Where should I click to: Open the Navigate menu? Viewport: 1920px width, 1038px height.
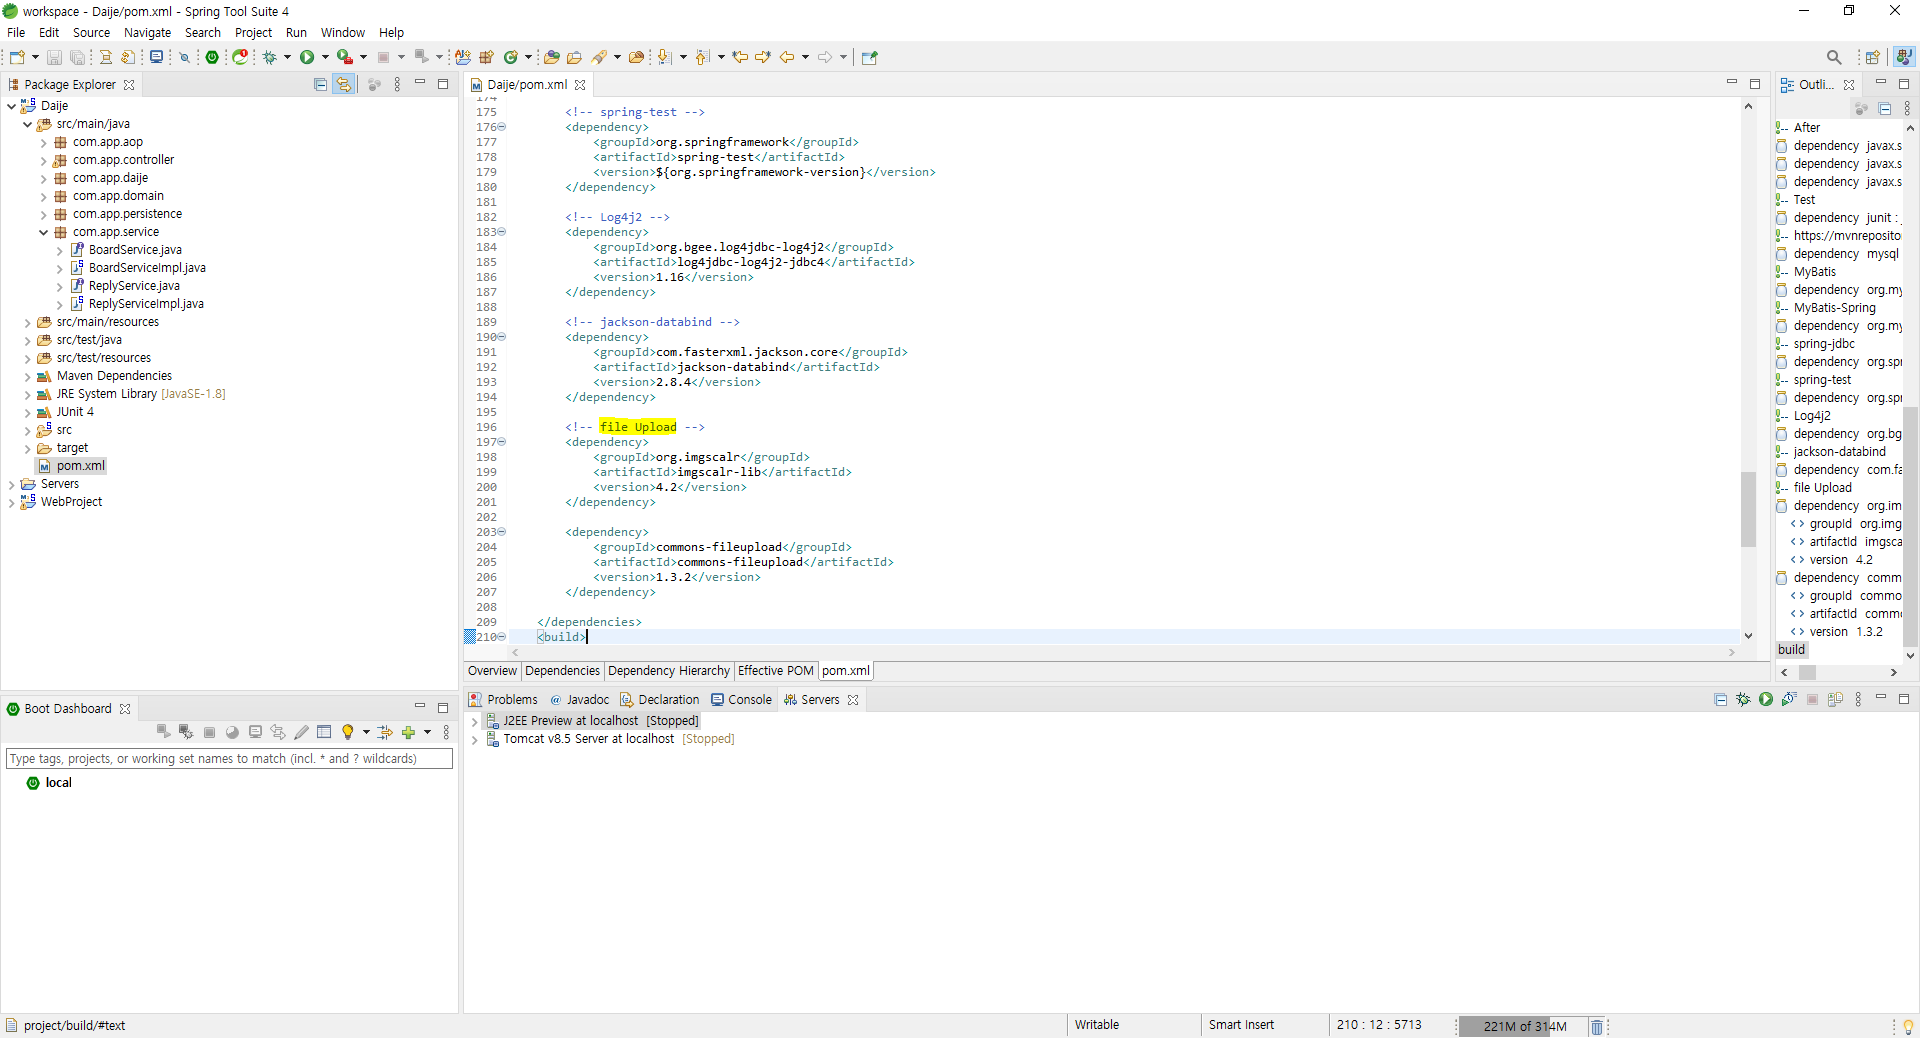coord(147,33)
